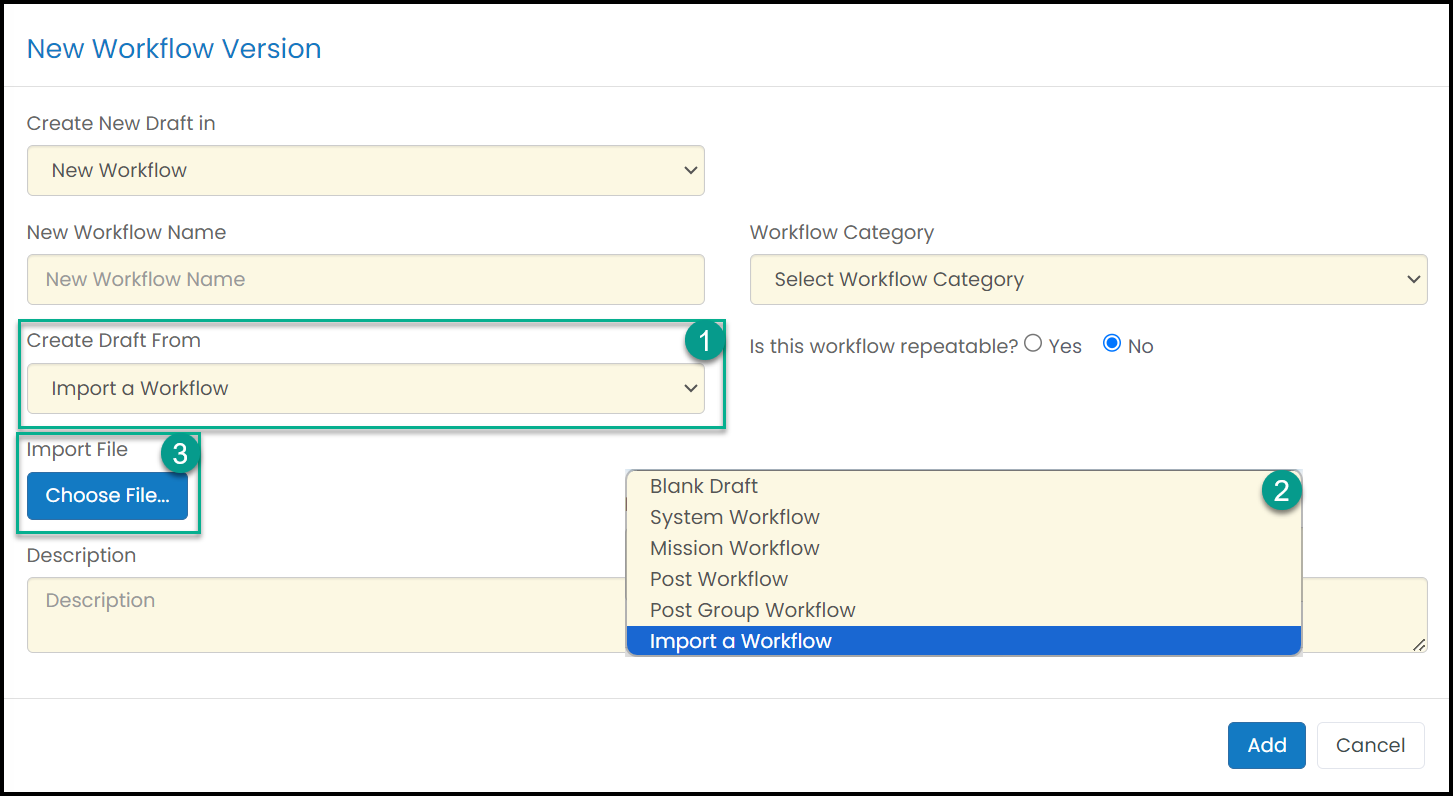Select Yes for repeatable workflow

click(x=1033, y=344)
